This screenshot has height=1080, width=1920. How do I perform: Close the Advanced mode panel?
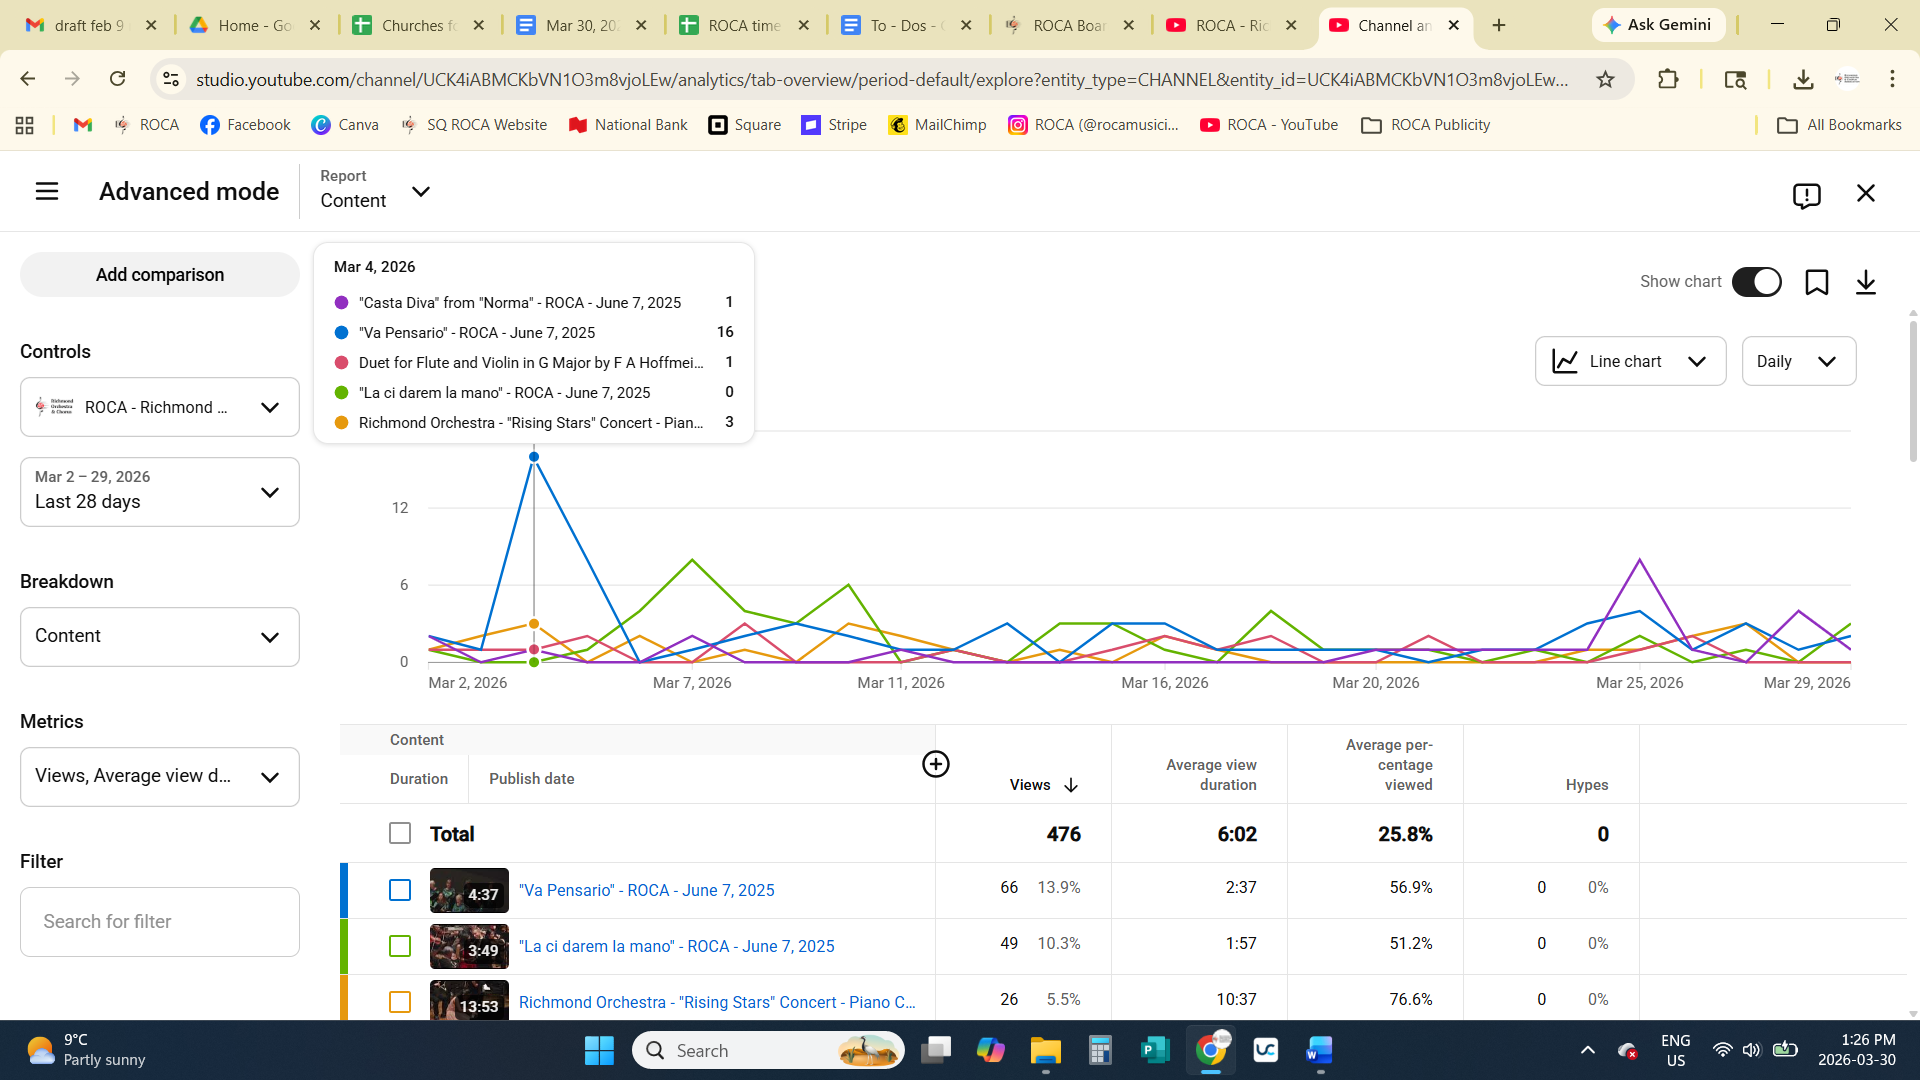(1866, 193)
